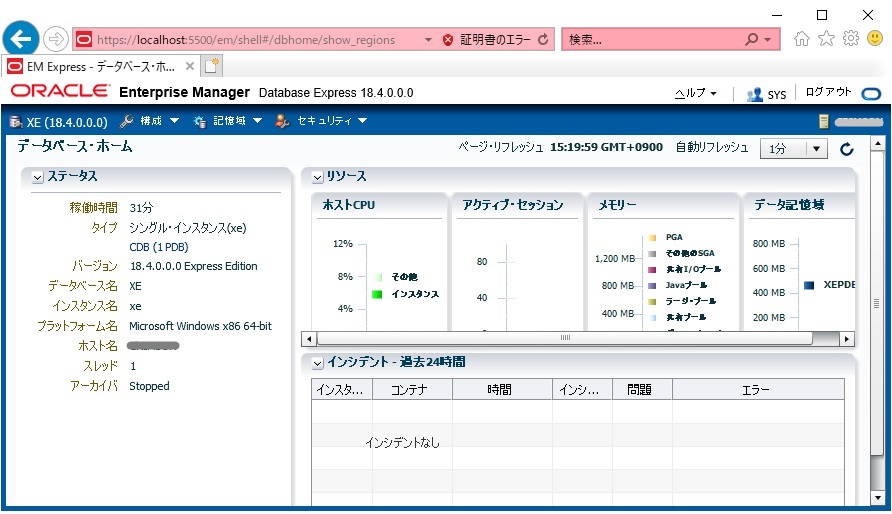
Task: Sort by インスタ... column header
Action: (x=342, y=390)
